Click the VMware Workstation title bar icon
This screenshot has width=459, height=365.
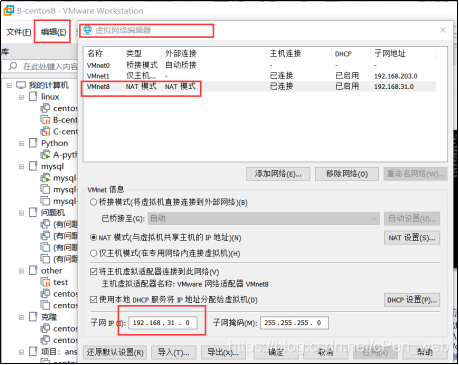point(9,10)
